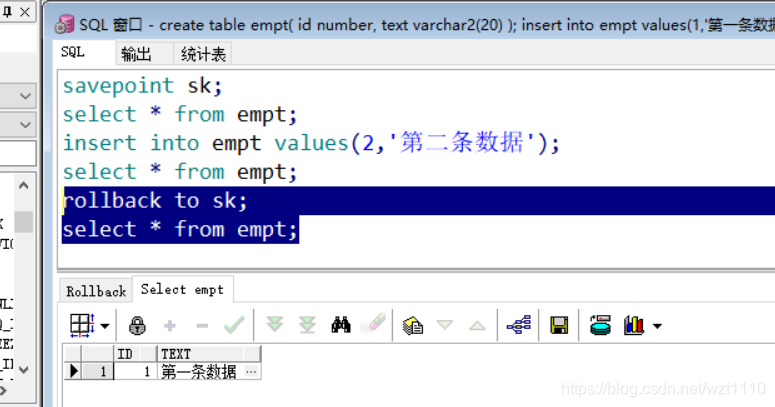The height and width of the screenshot is (407, 775).
Task: Click the up triangle previous record icon
Action: (477, 325)
